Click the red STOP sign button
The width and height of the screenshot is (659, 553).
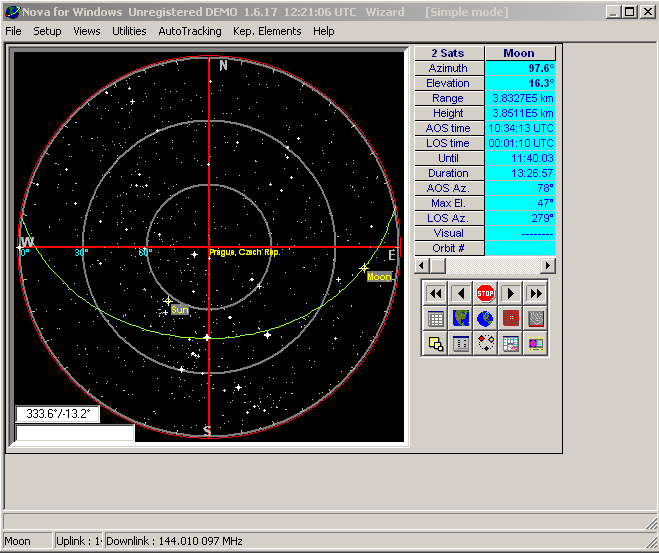point(486,293)
